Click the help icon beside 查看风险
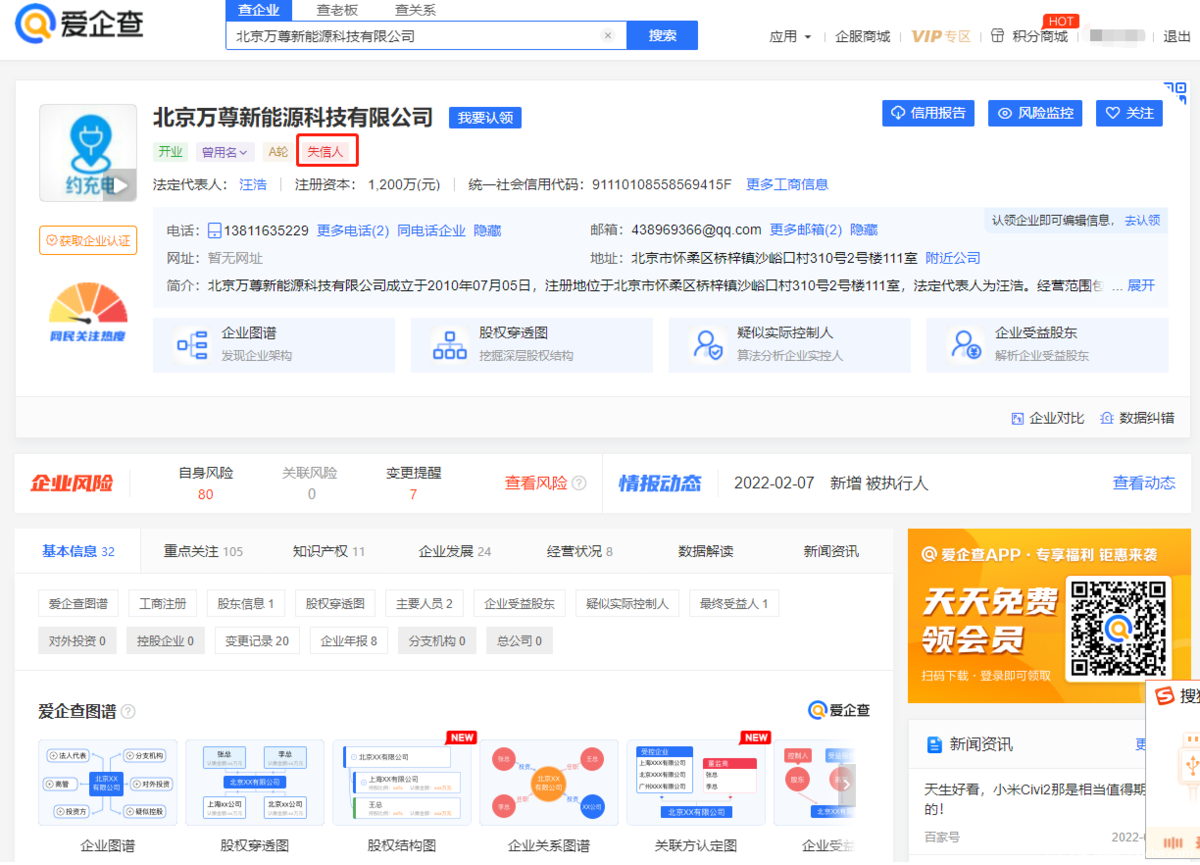The image size is (1200, 865). [579, 483]
